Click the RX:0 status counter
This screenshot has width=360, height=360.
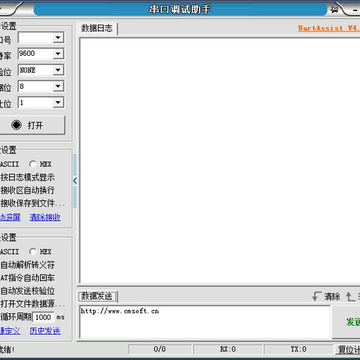[x=228, y=349]
